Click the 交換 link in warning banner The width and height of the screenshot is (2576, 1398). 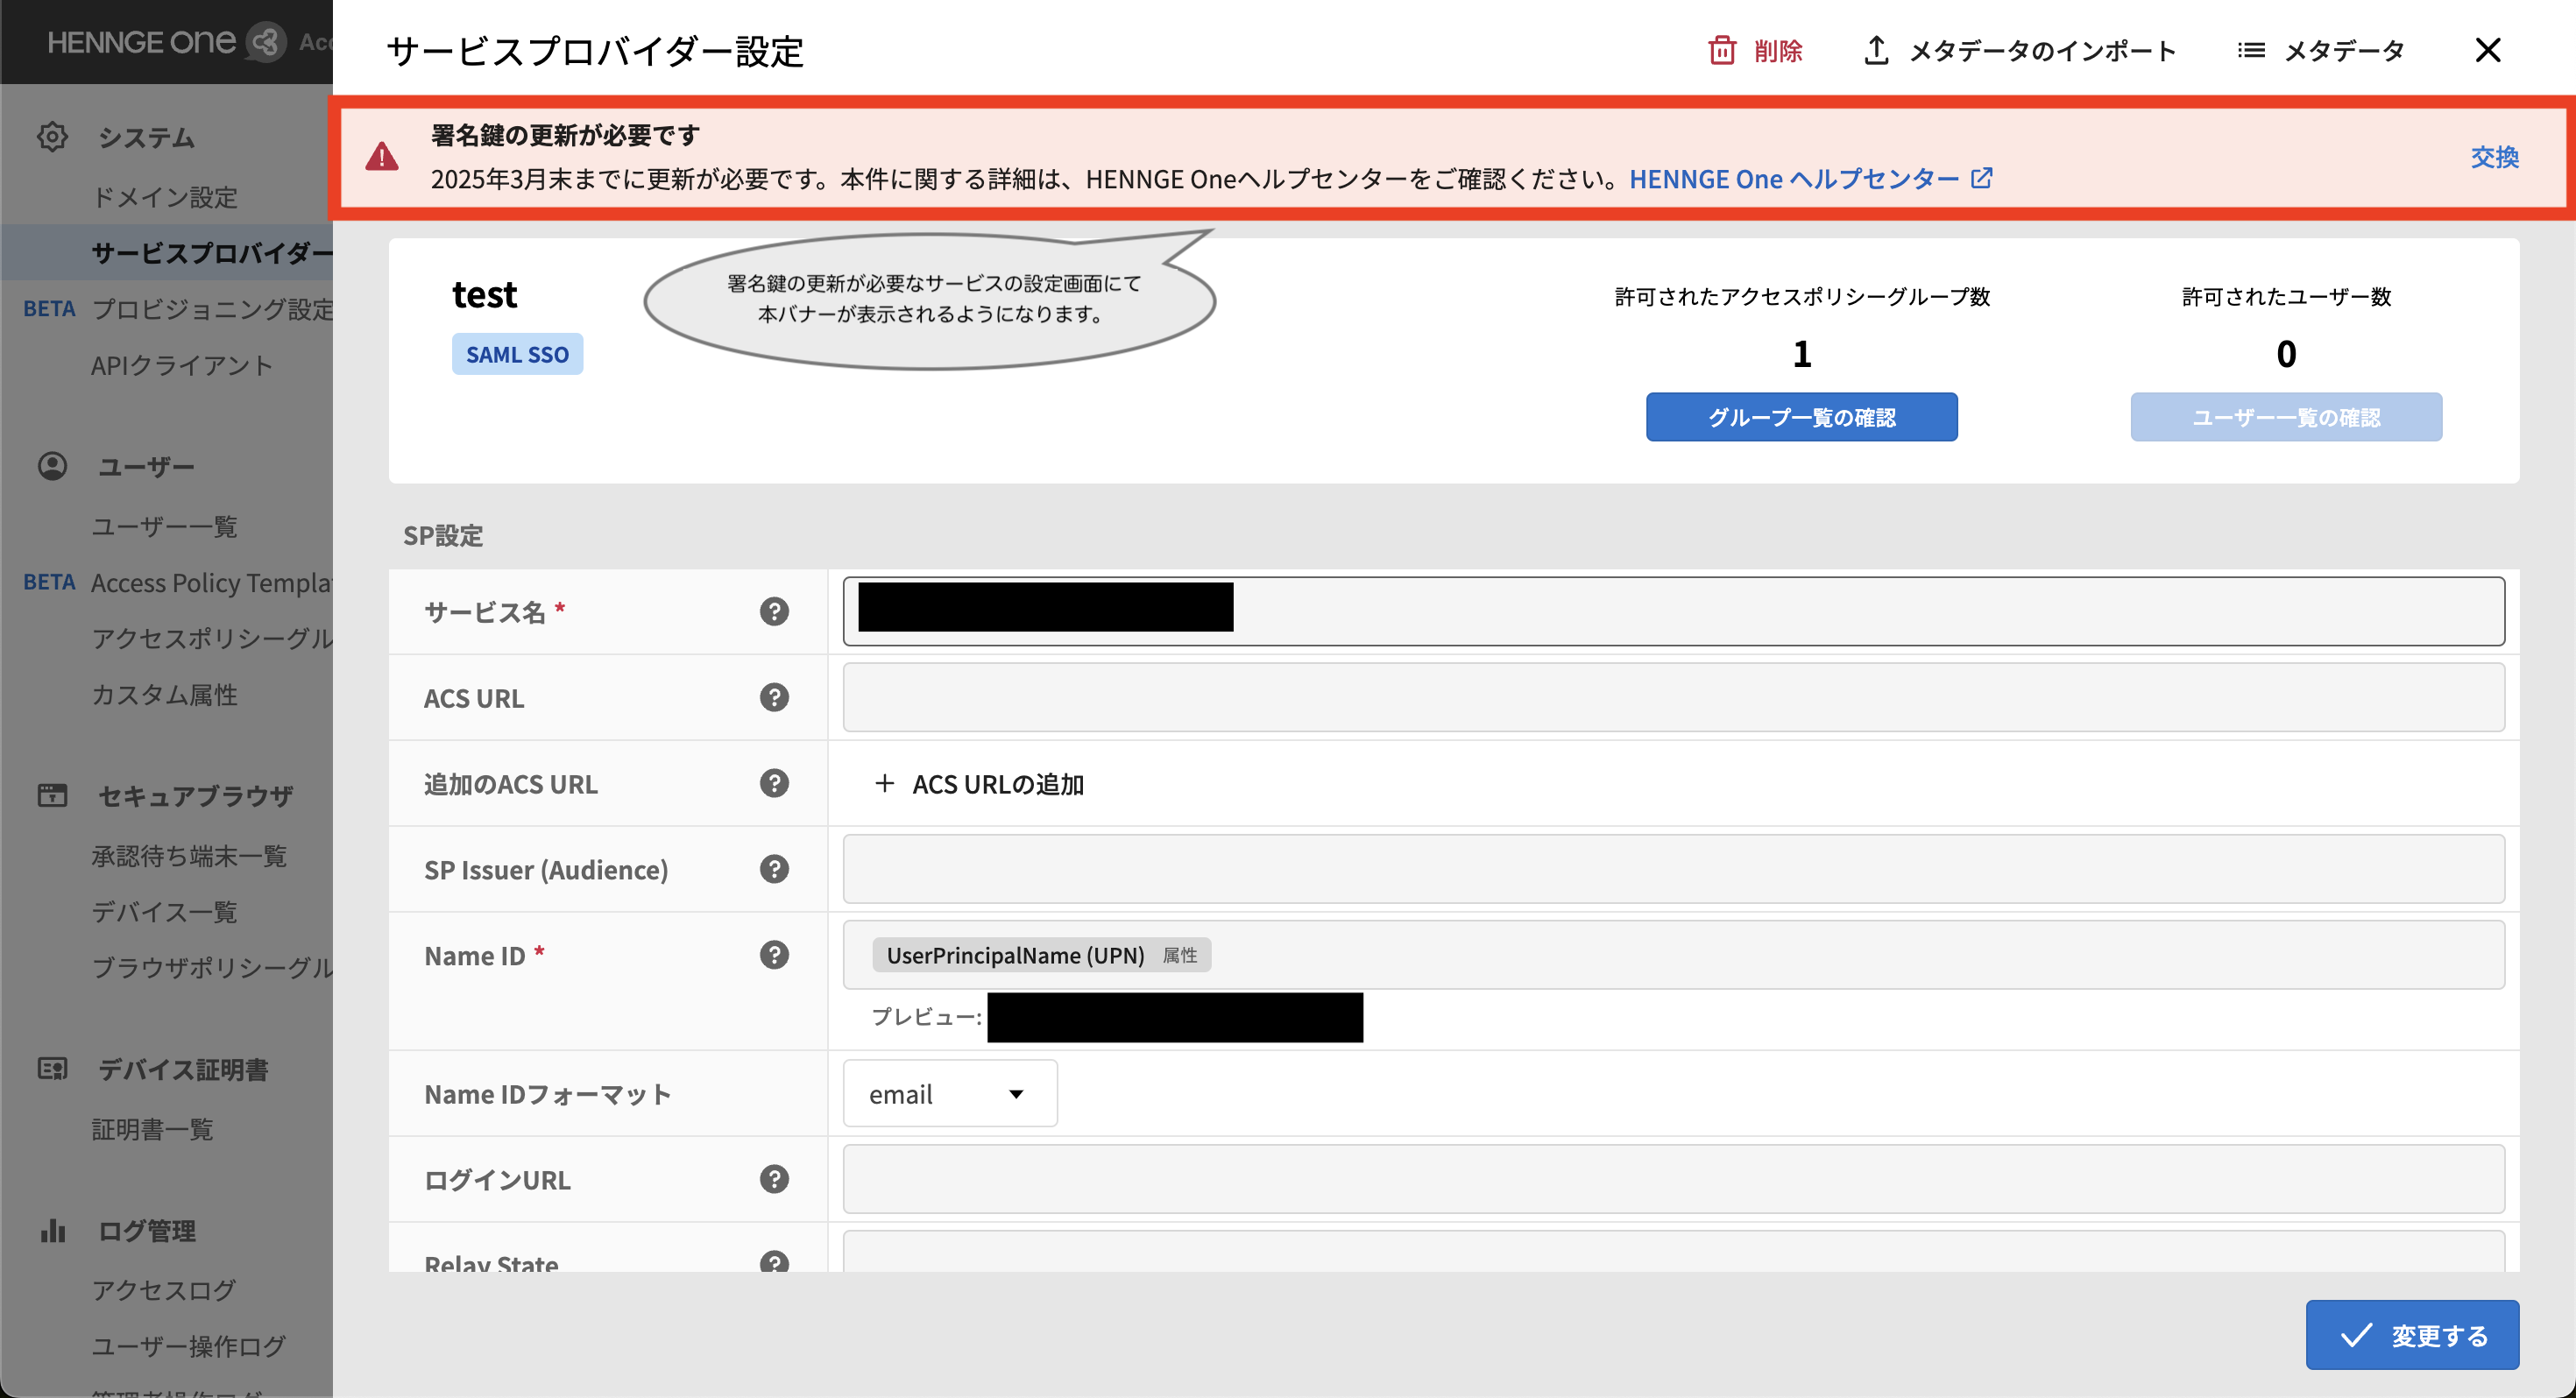point(2494,157)
